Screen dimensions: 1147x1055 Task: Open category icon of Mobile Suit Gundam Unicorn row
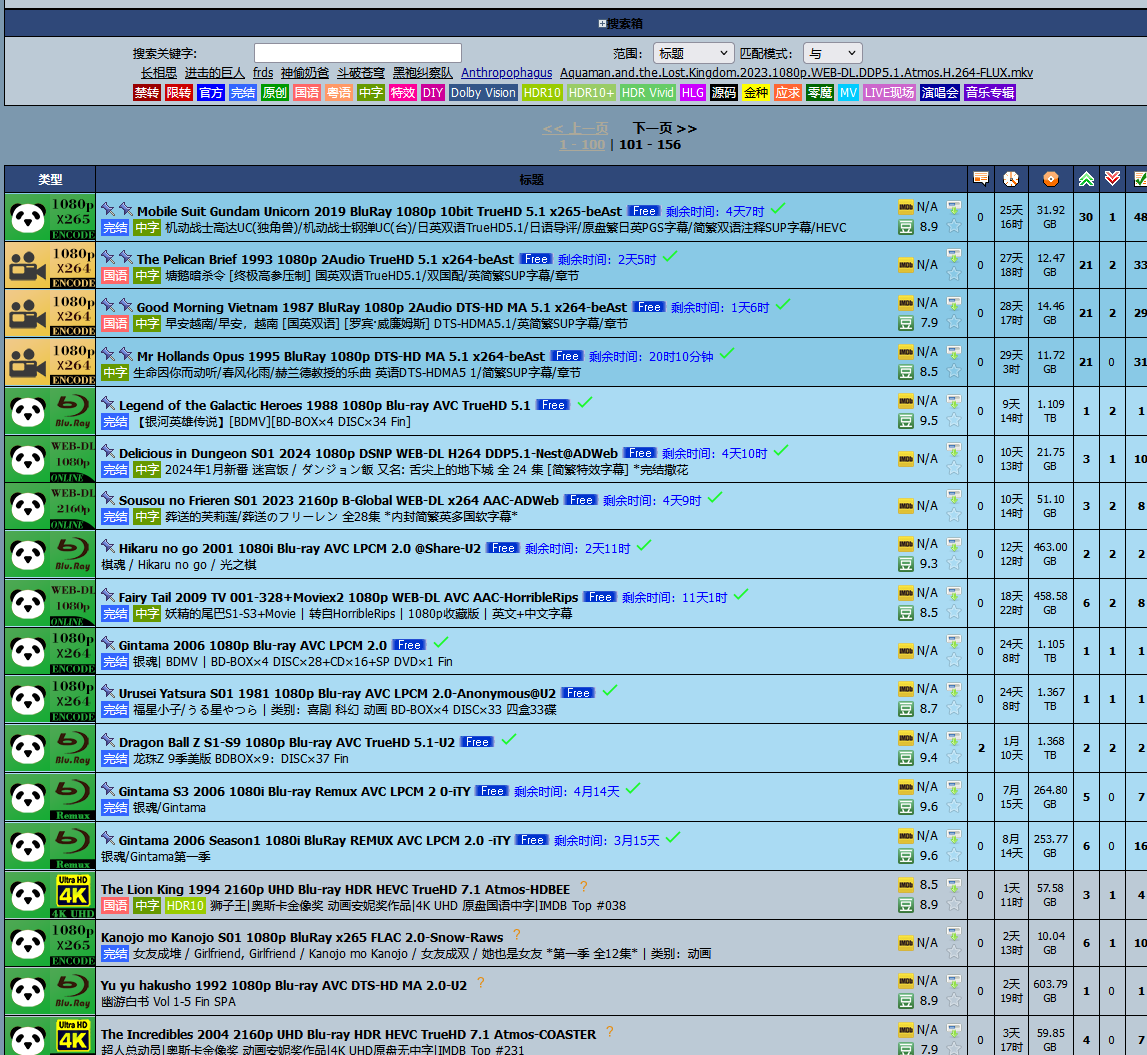point(50,217)
